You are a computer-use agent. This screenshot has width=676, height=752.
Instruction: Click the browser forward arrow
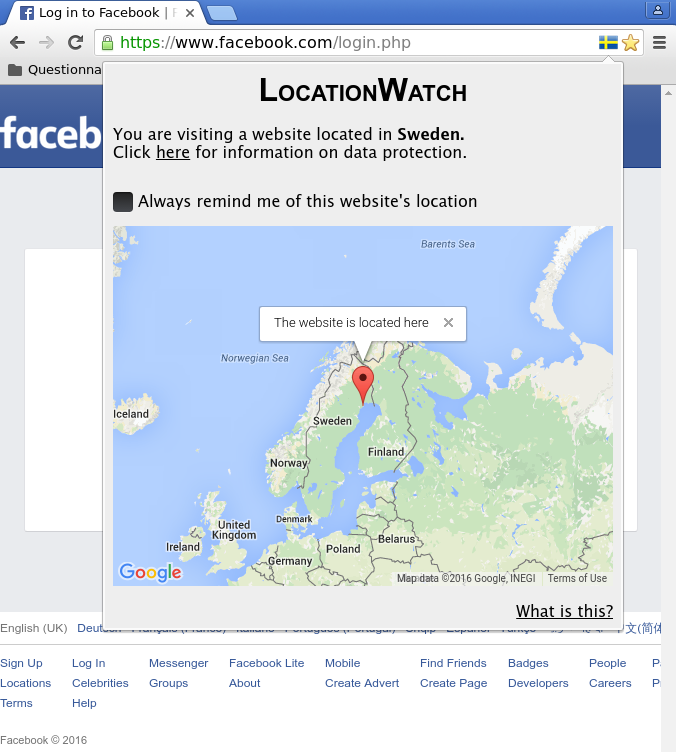47,43
